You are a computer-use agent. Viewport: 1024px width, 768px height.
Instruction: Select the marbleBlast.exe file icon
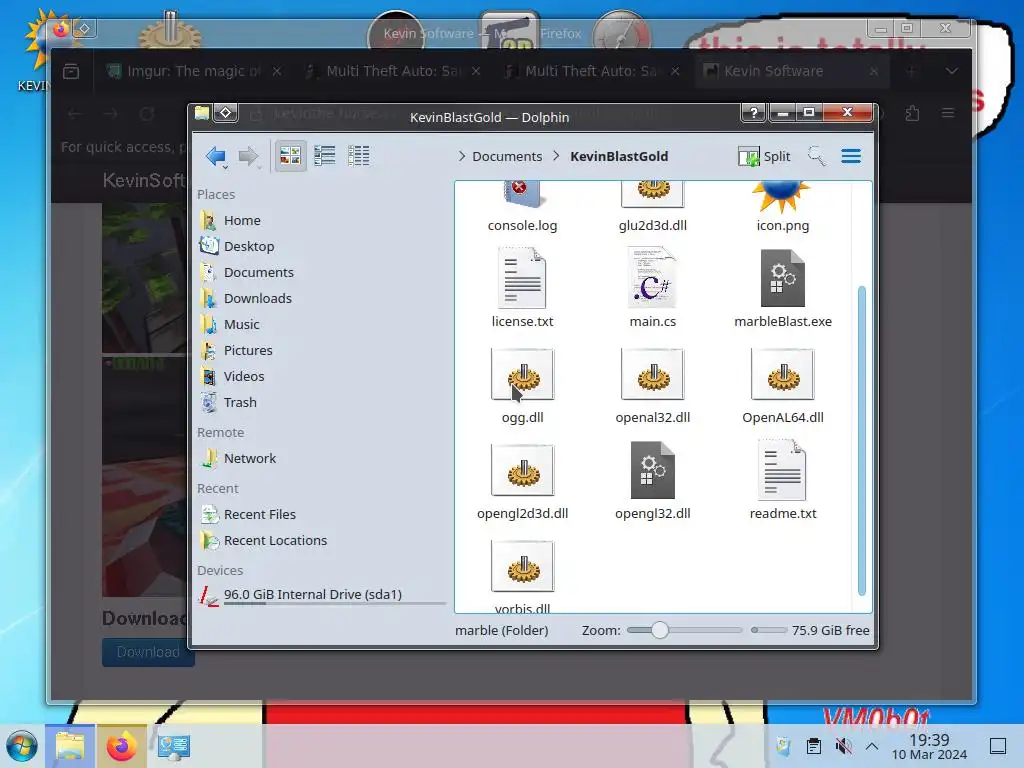782,278
